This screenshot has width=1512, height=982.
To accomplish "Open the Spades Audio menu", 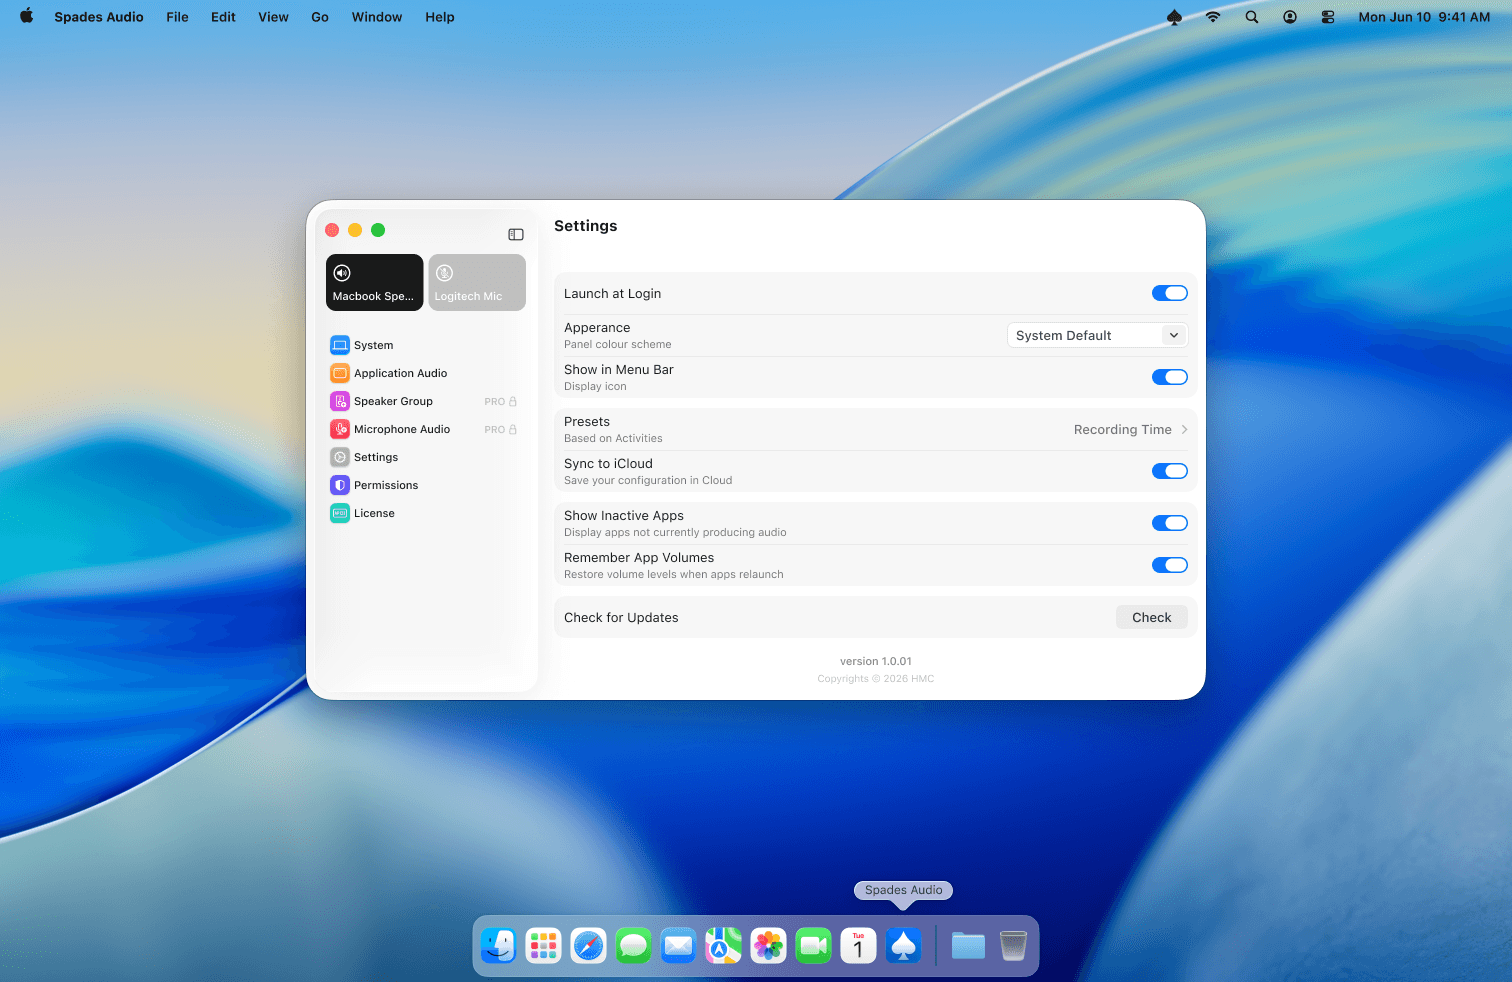I will [98, 17].
